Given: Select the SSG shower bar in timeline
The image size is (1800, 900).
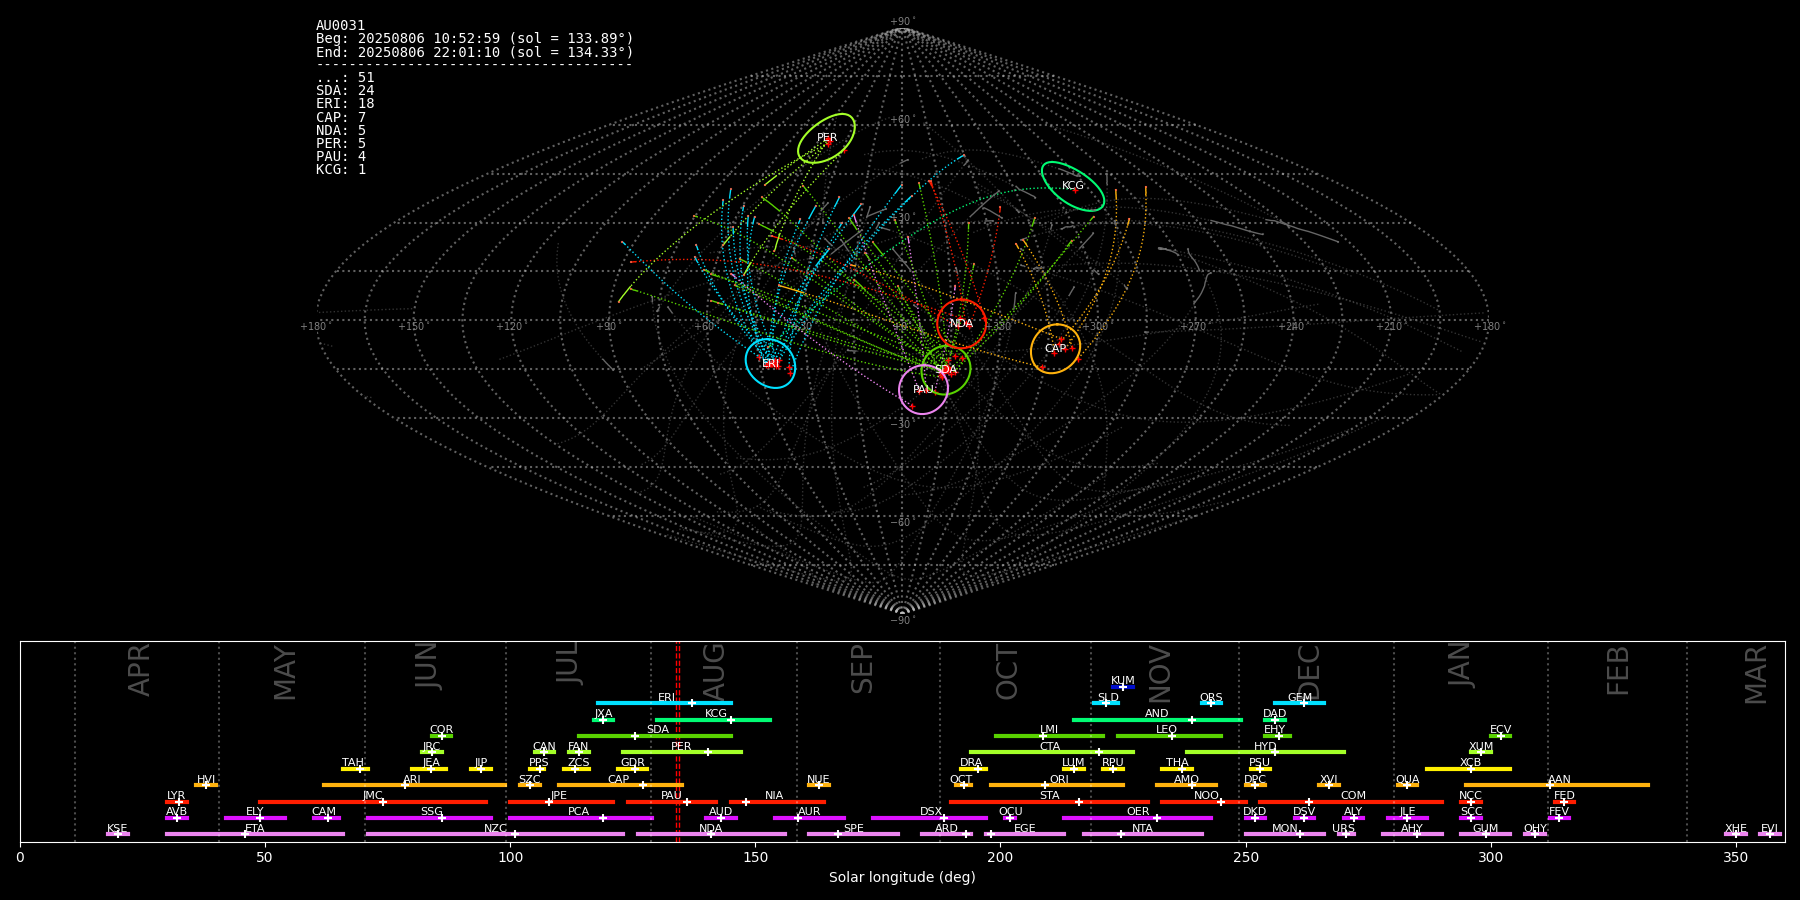Looking at the screenshot, I should pyautogui.click(x=429, y=818).
